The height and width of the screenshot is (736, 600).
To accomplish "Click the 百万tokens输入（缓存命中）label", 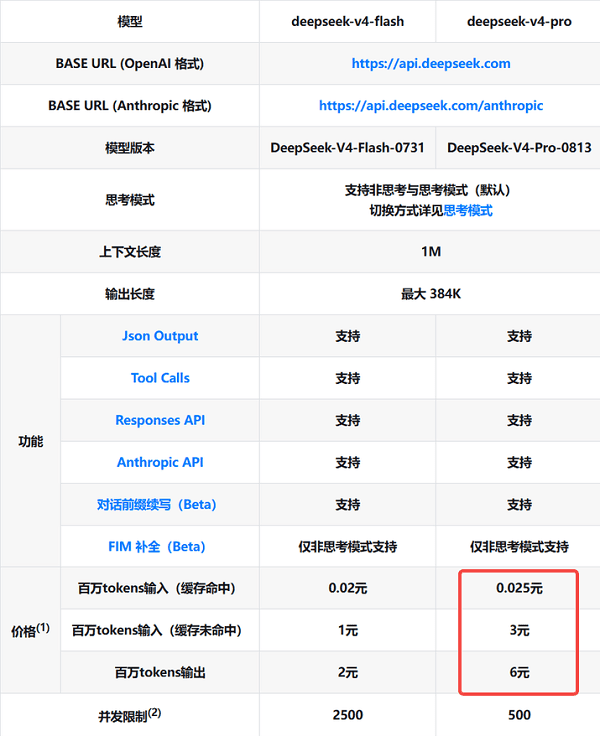I will coord(156,588).
